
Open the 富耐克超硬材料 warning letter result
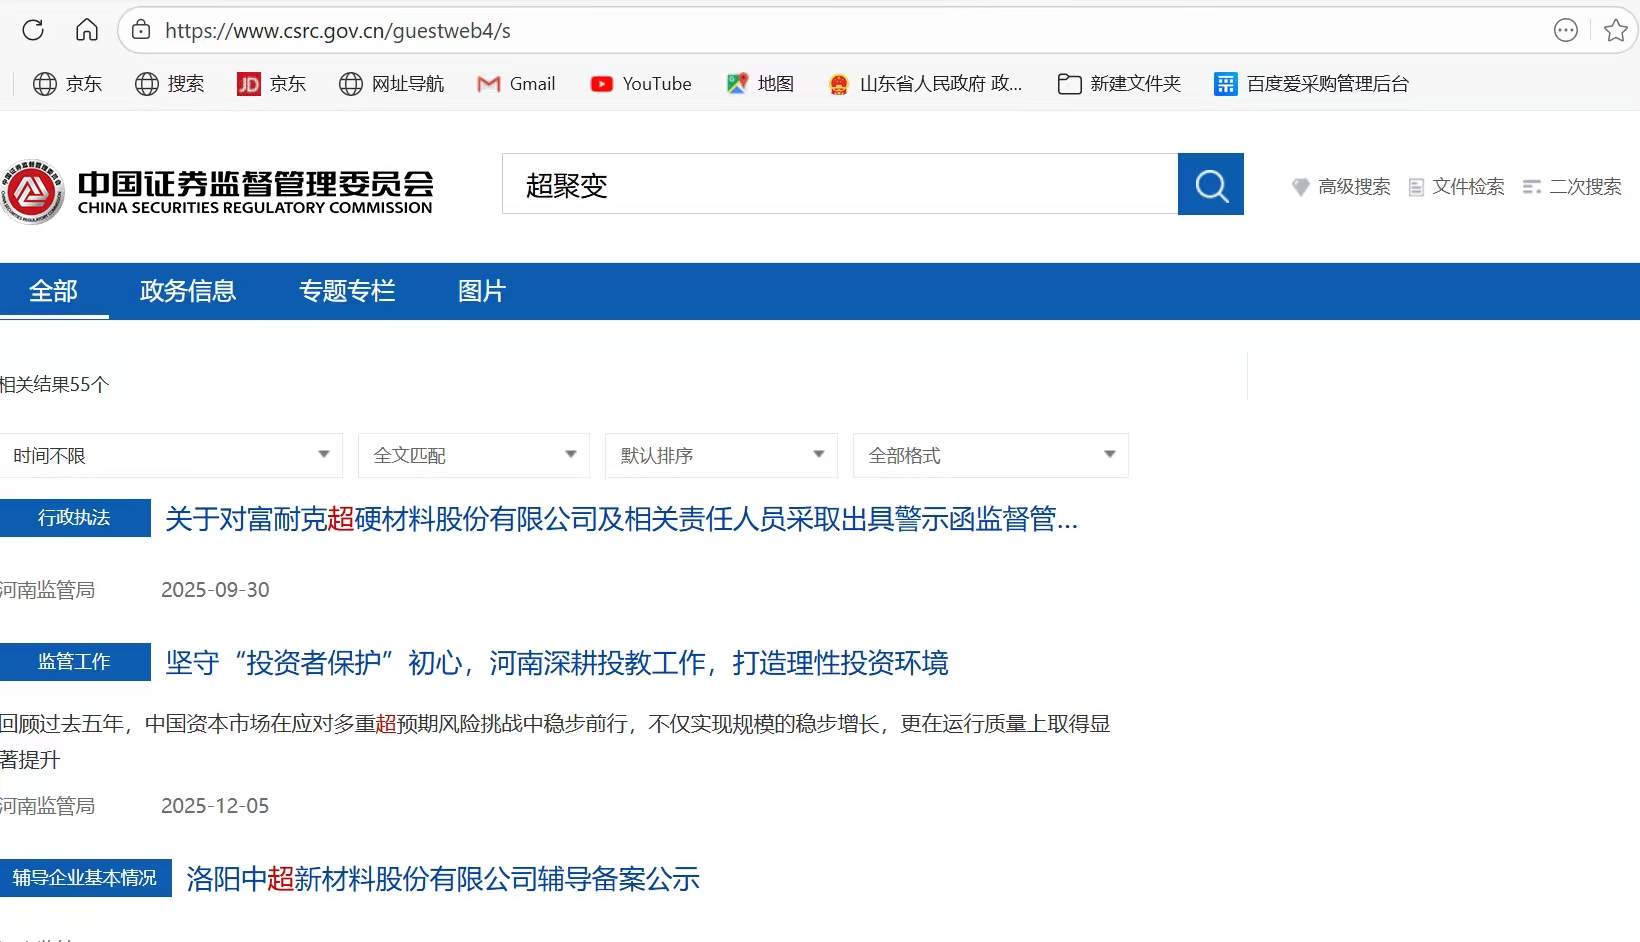click(x=621, y=519)
